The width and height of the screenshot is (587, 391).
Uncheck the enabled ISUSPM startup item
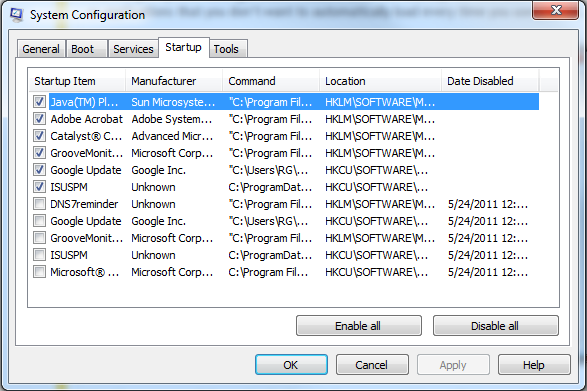(39, 187)
